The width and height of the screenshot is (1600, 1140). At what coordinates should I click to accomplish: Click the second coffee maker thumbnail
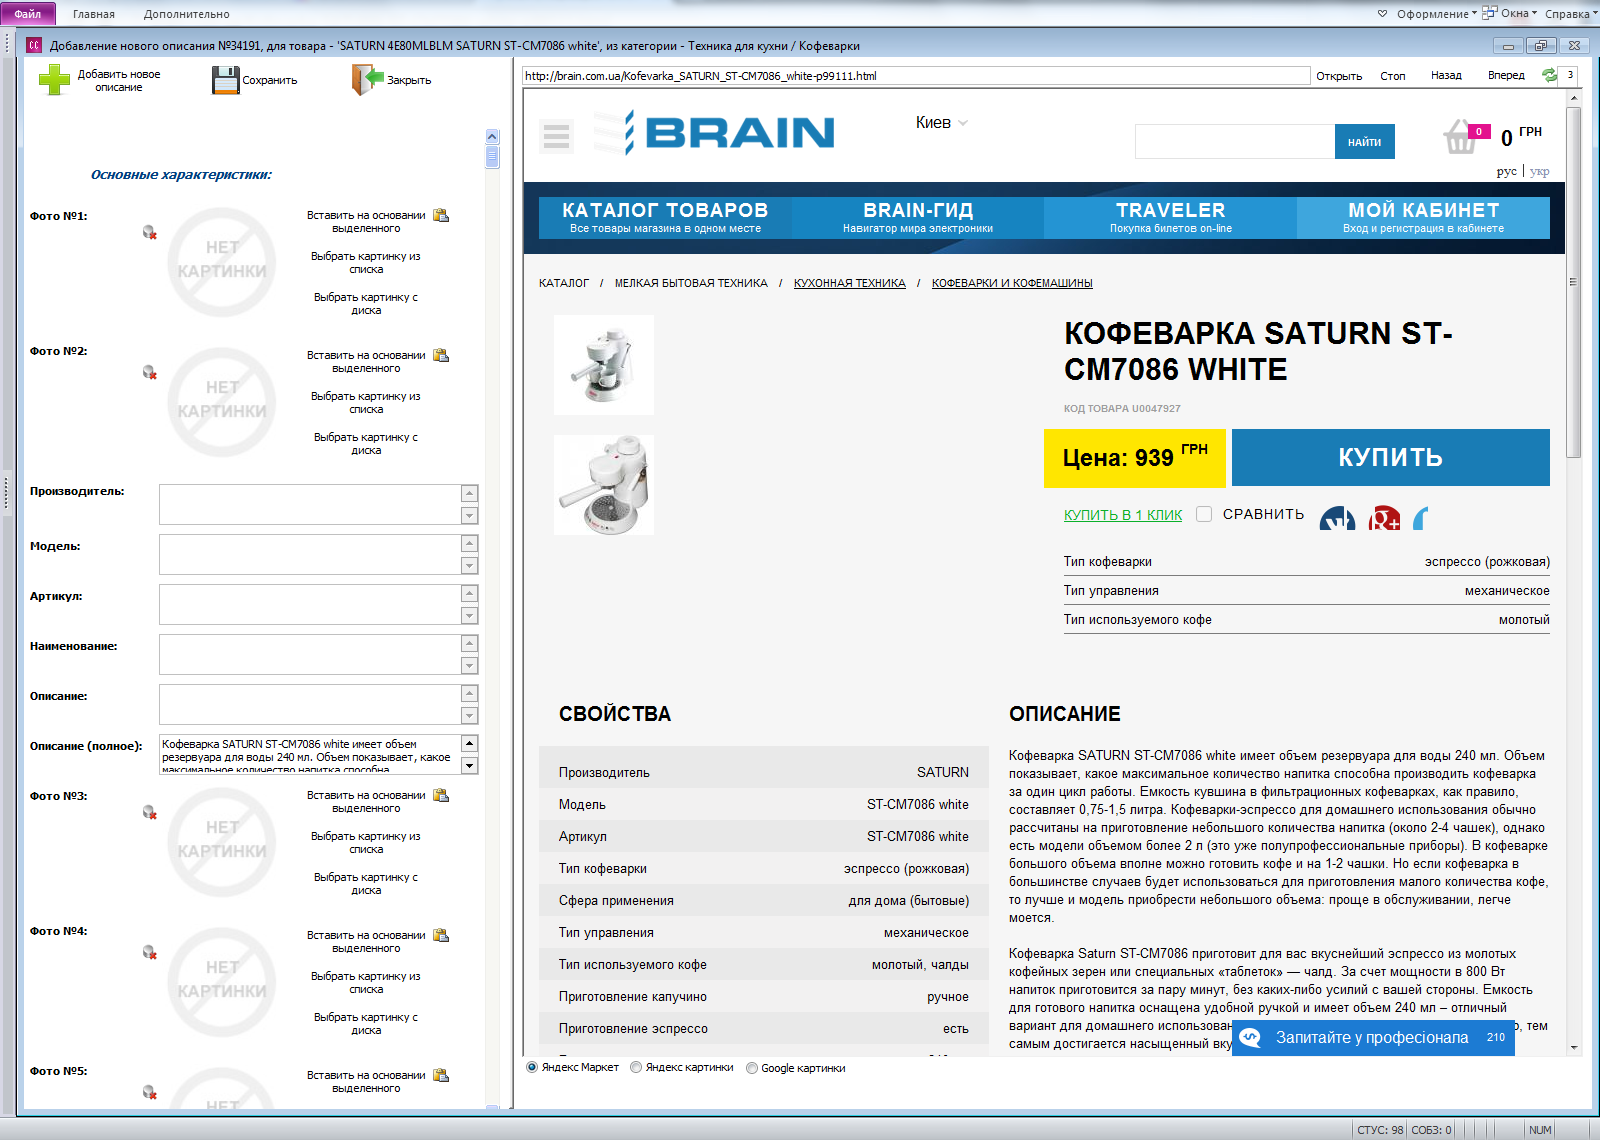click(x=604, y=485)
